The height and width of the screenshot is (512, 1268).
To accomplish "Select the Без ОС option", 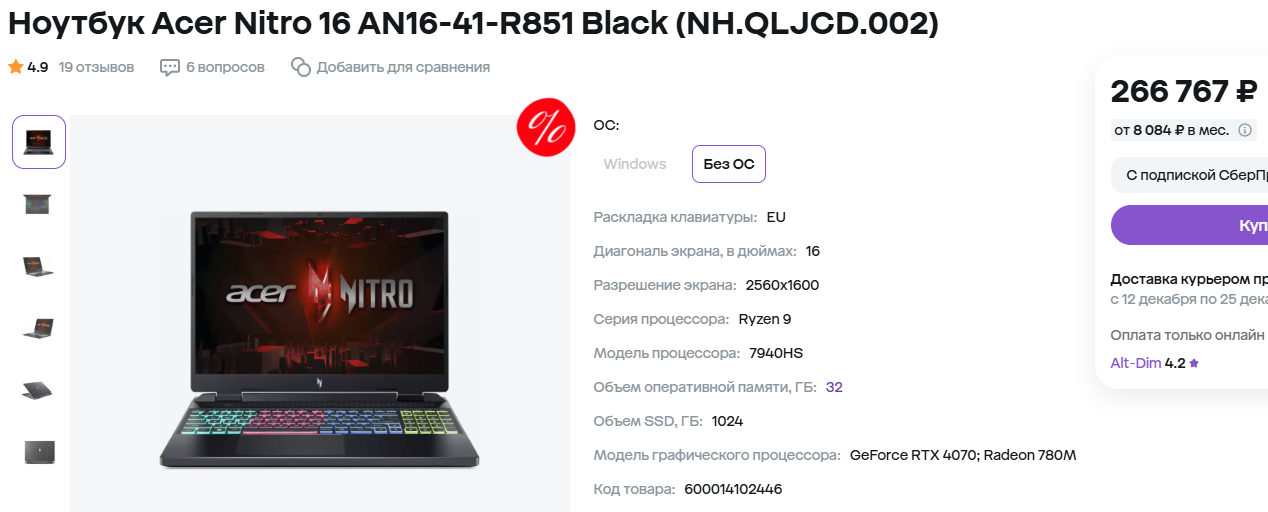I will [729, 164].
